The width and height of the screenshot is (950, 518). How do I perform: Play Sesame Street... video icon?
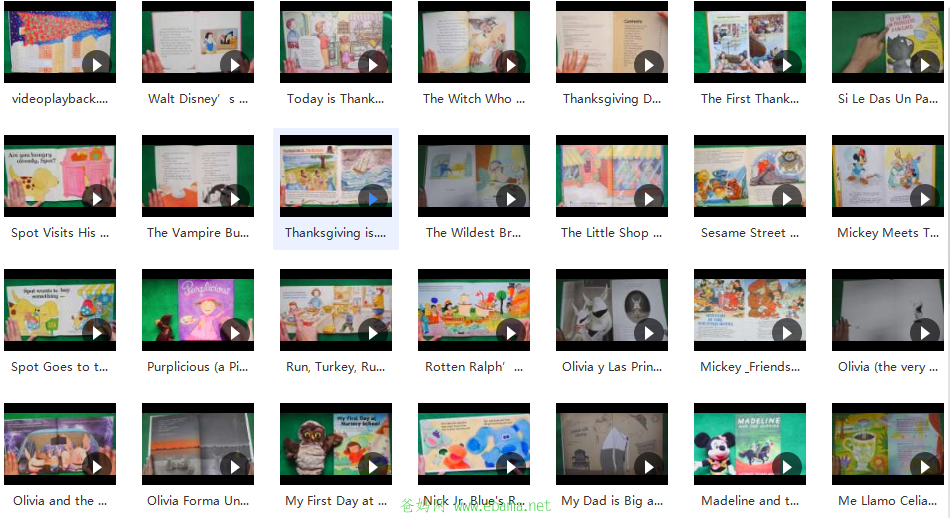click(x=787, y=198)
